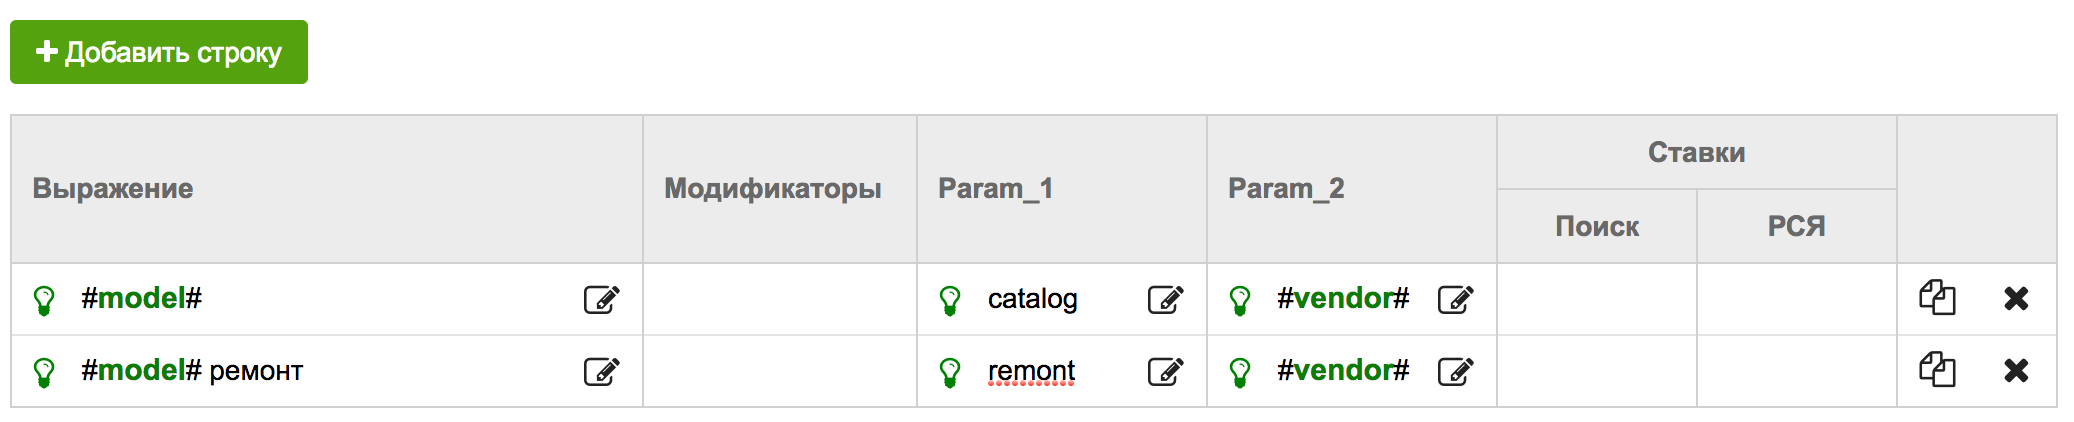Toggle lightbulb beside first #model# expression

click(x=44, y=300)
